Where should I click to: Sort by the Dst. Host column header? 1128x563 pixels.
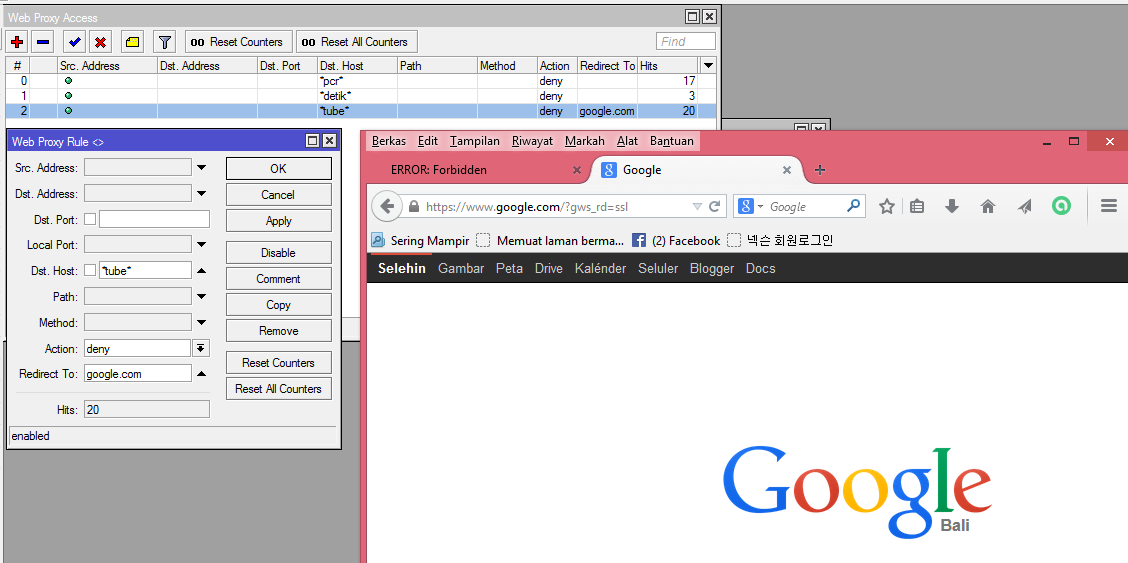pos(358,65)
